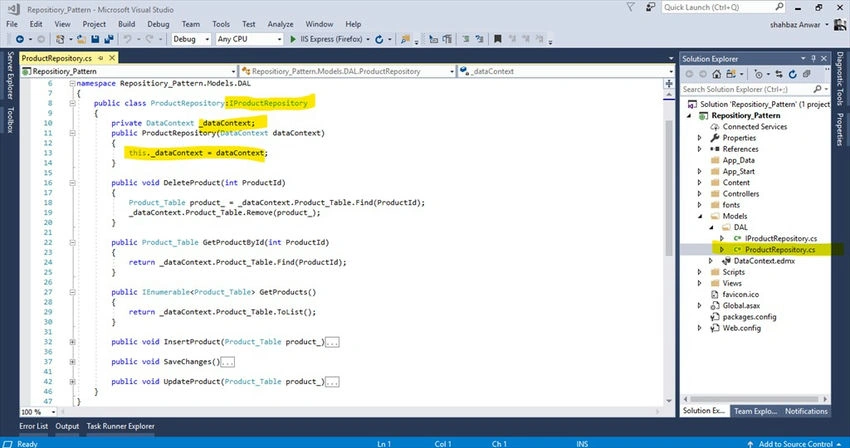Click Add to Source Control in status bar
This screenshot has width=850, height=448.
pyautogui.click(x=795, y=444)
